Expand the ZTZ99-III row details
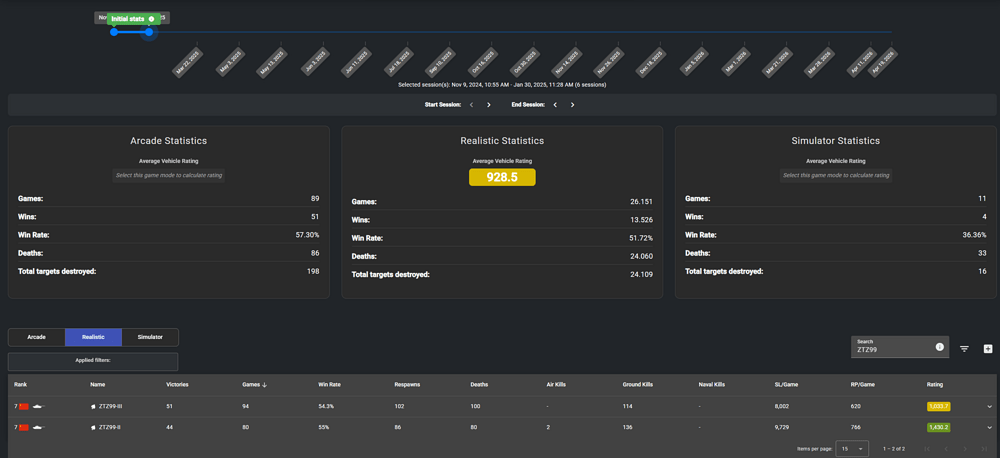 [990, 406]
